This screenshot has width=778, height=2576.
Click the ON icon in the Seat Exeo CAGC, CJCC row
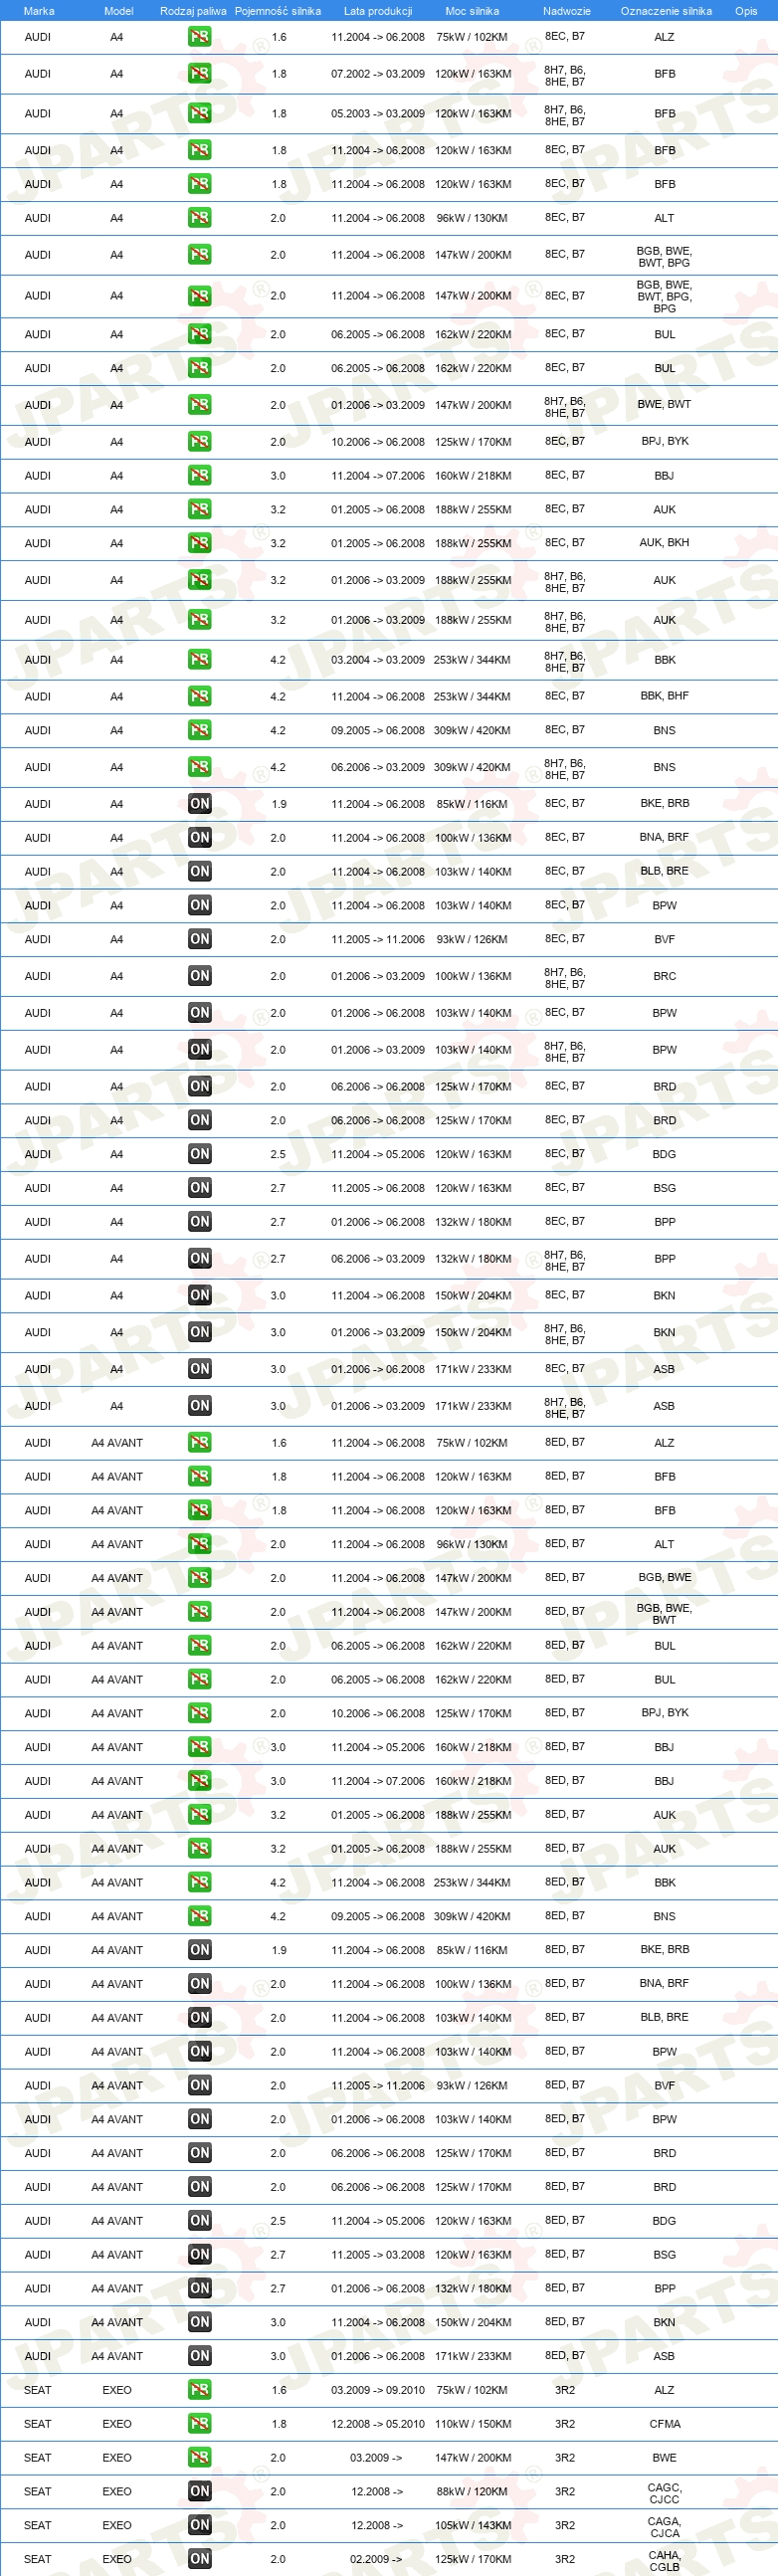pos(199,2491)
